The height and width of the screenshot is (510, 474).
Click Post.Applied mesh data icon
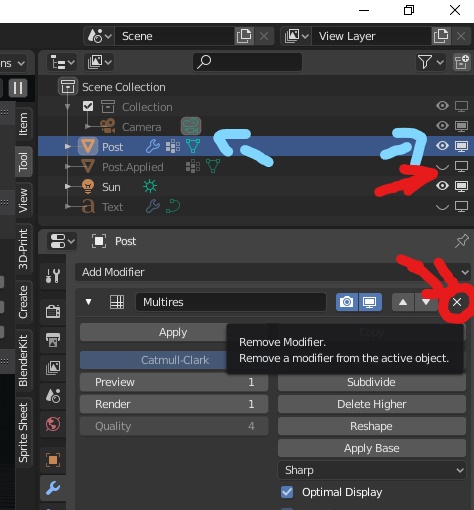click(x=213, y=166)
